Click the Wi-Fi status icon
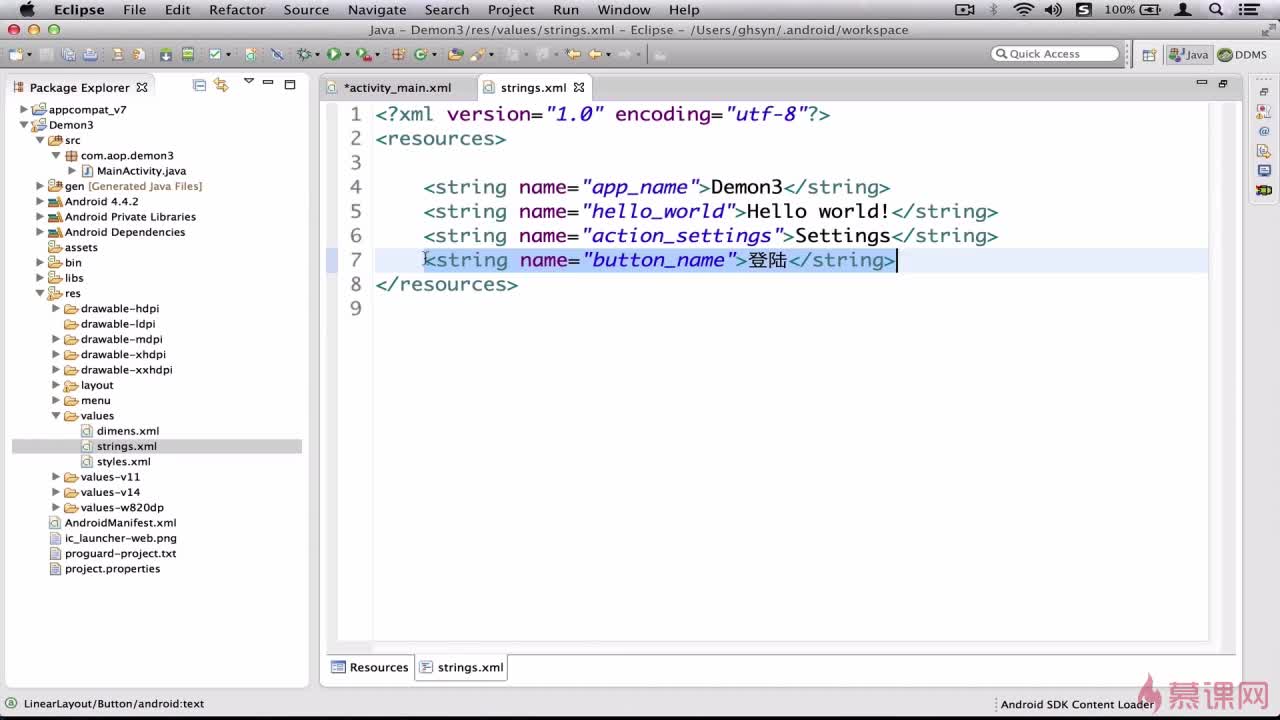 click(x=1023, y=9)
